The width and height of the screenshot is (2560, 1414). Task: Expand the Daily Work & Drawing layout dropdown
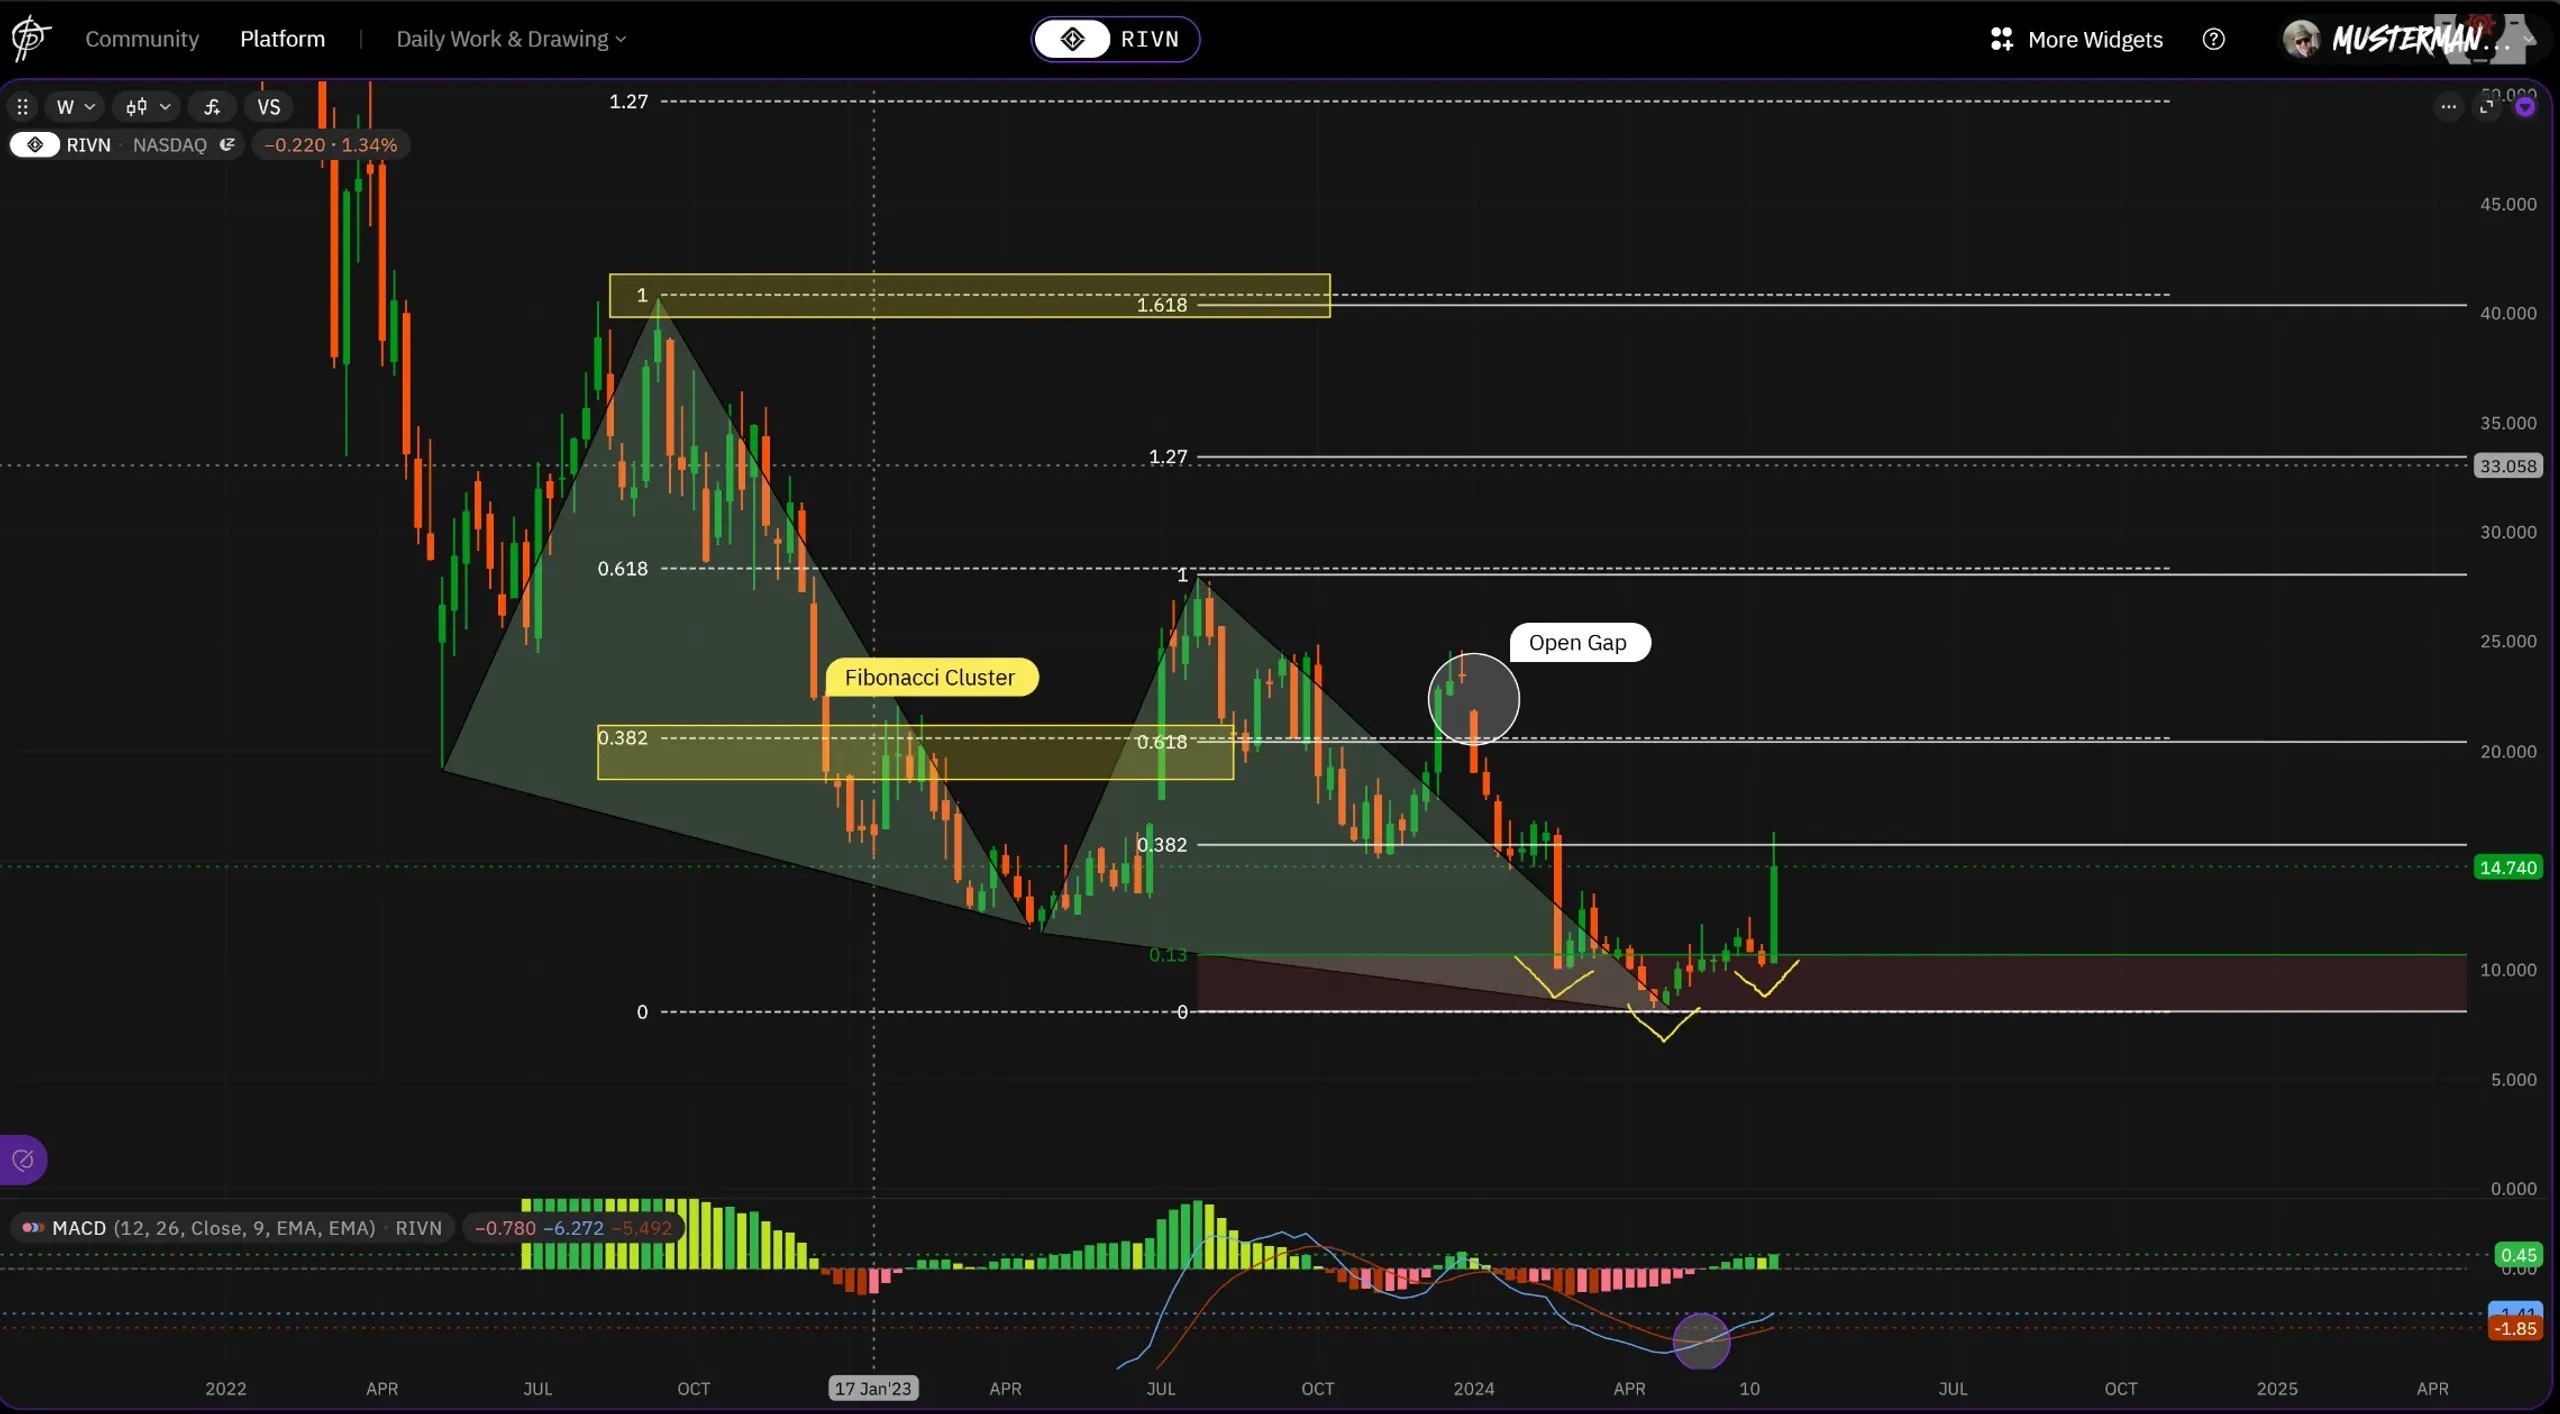point(511,39)
